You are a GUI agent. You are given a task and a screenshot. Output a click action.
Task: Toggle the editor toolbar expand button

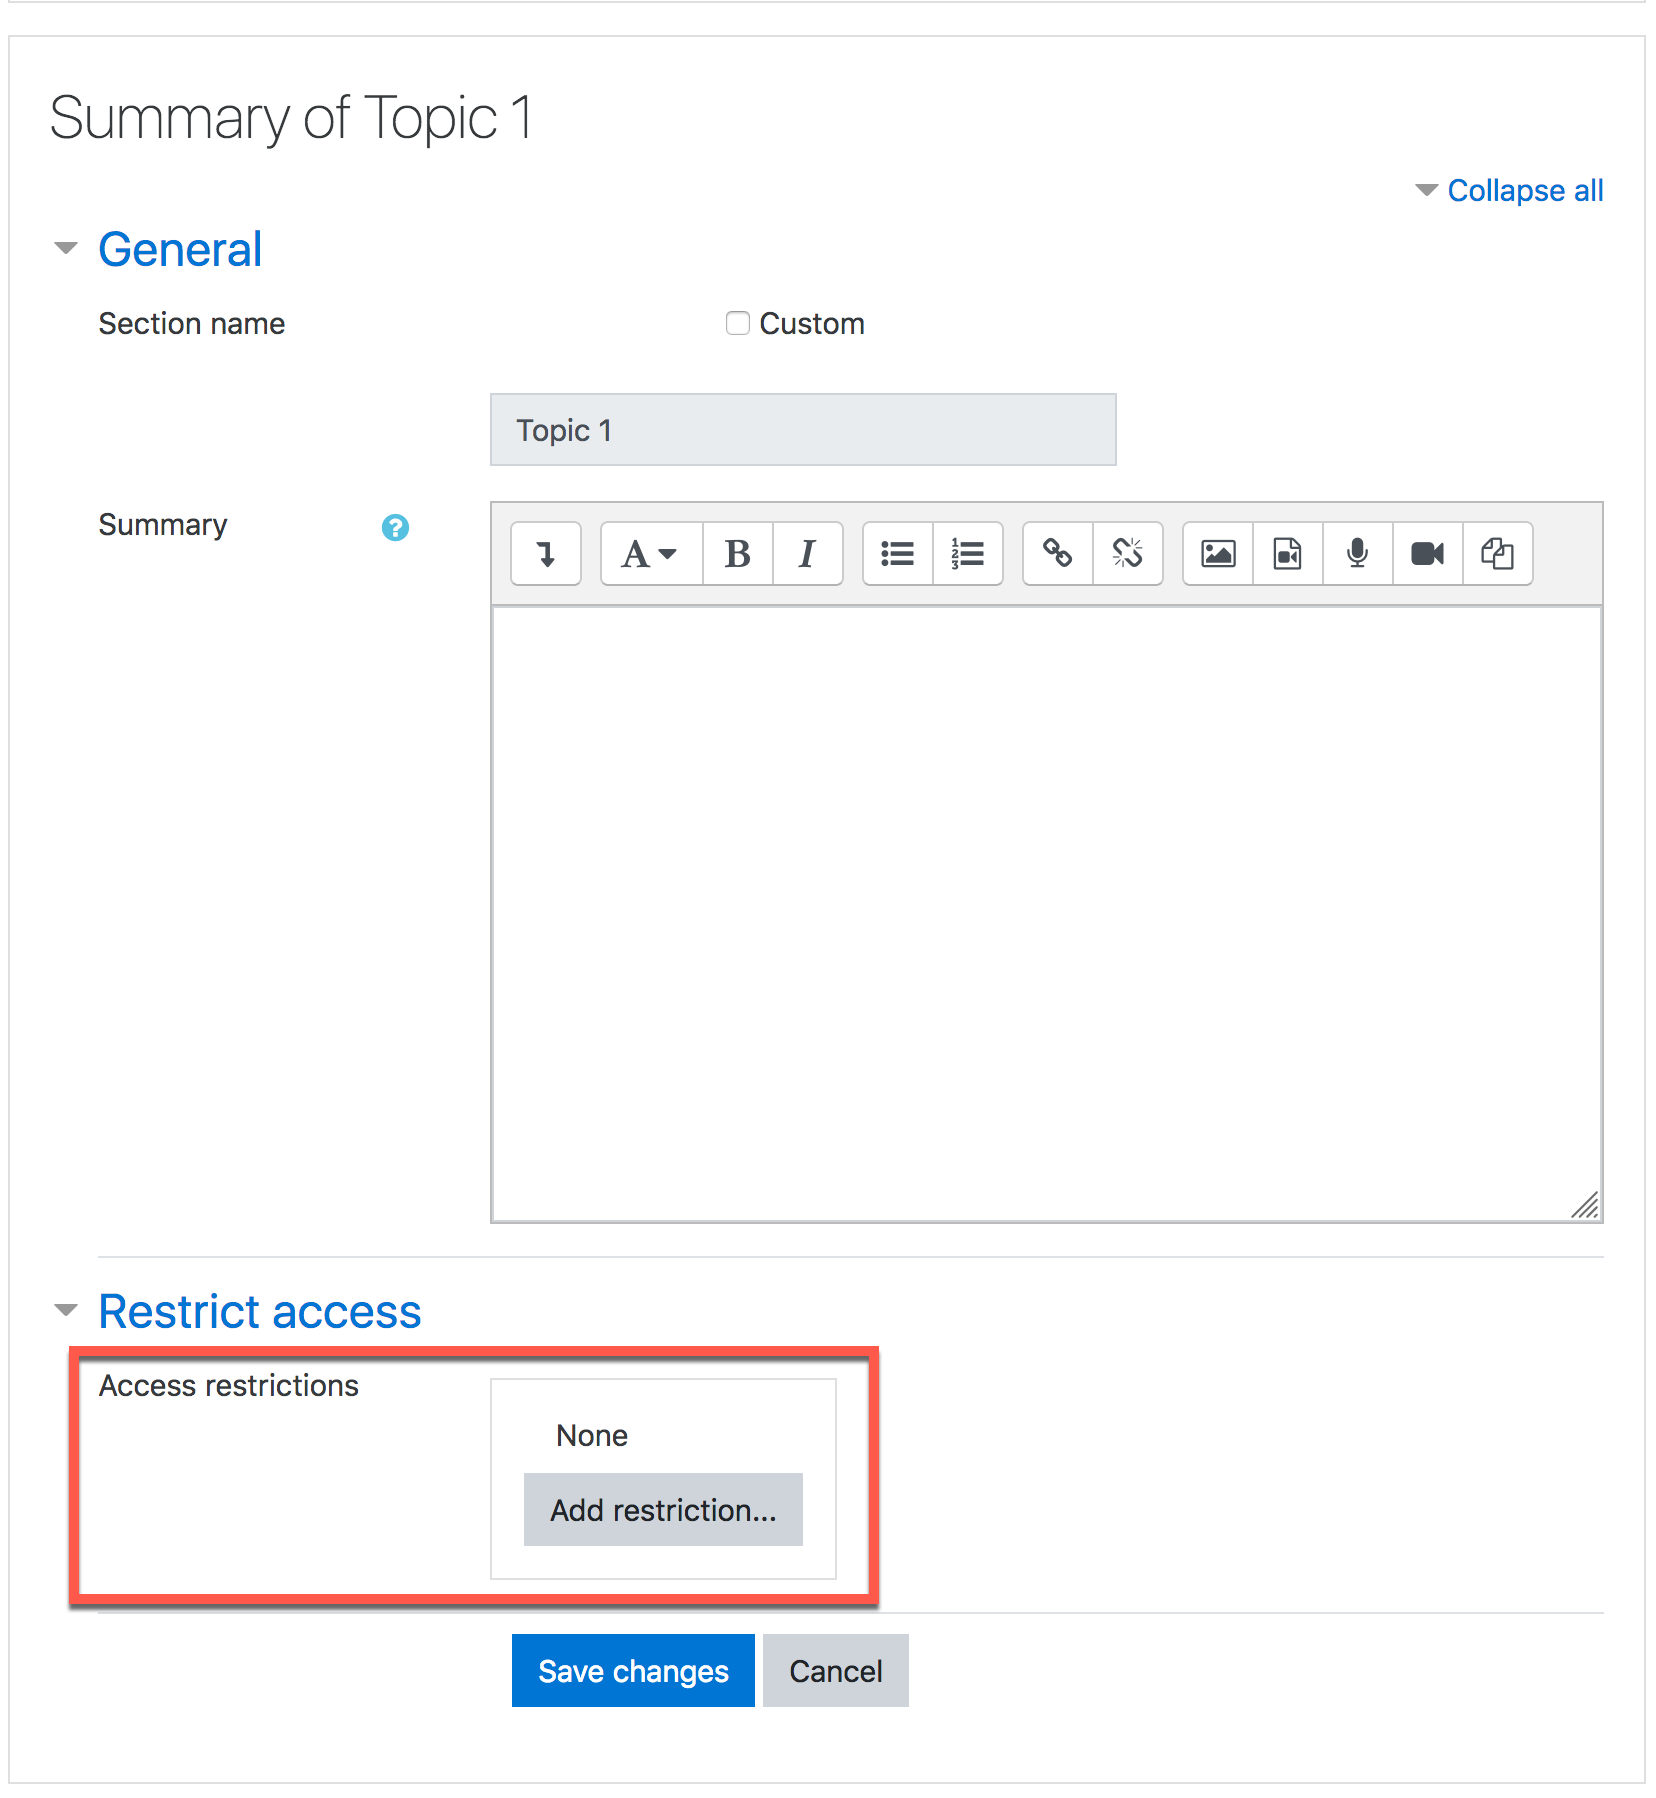click(x=546, y=553)
